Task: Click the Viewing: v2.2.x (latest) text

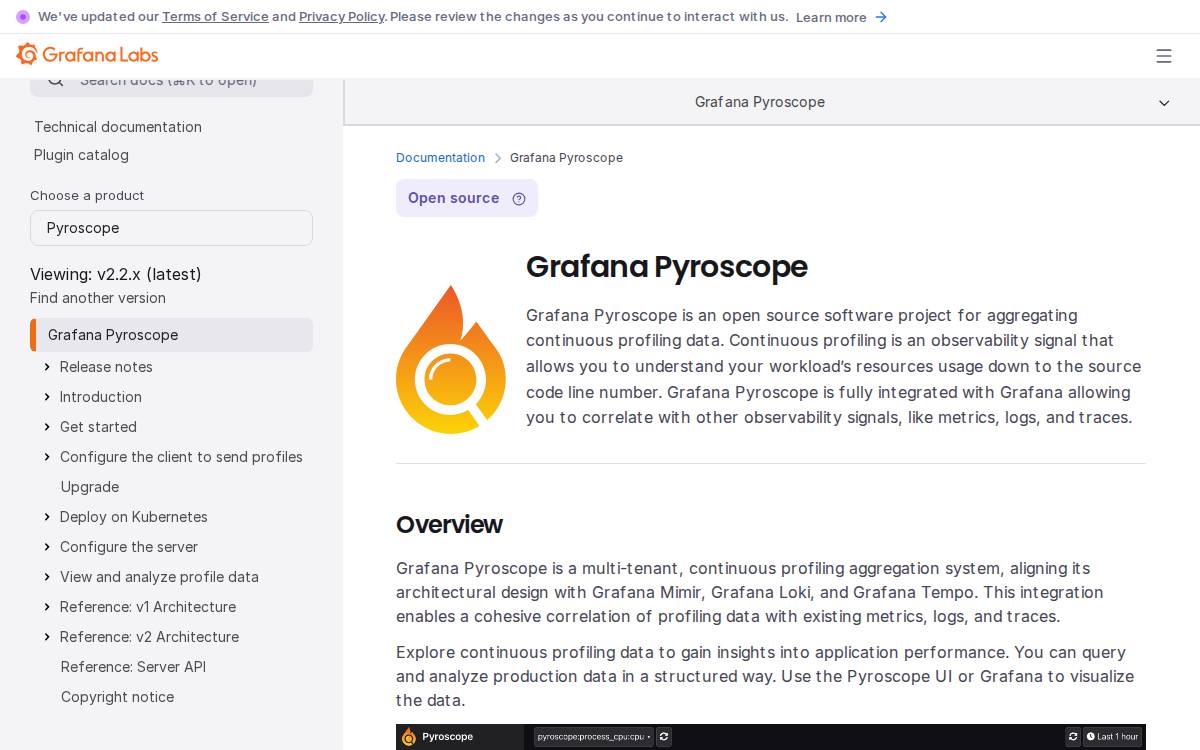Action: (116, 274)
